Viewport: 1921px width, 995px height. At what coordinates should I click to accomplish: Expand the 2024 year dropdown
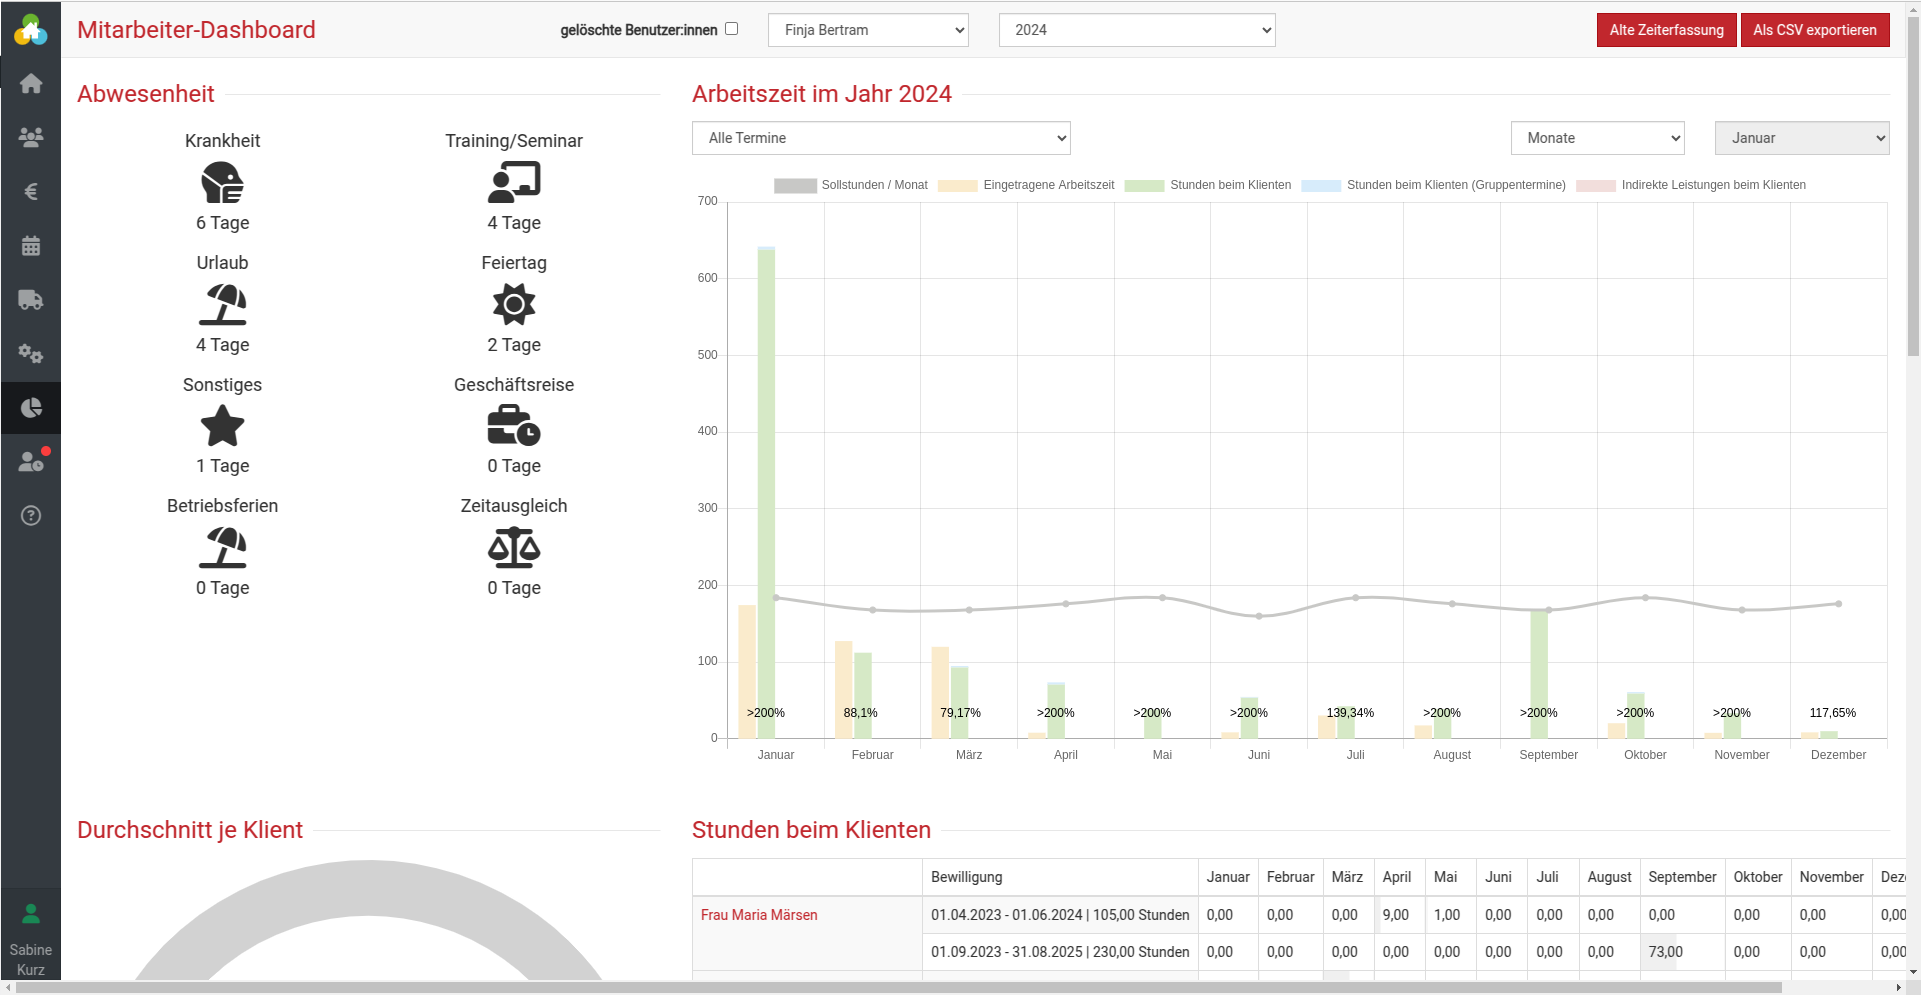pos(1136,30)
